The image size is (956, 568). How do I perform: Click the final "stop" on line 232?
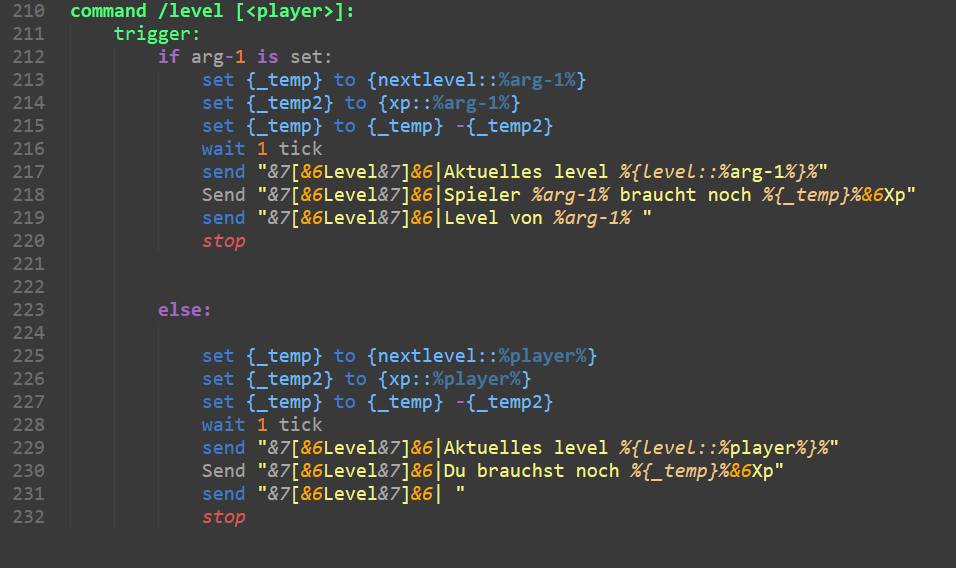[223, 517]
